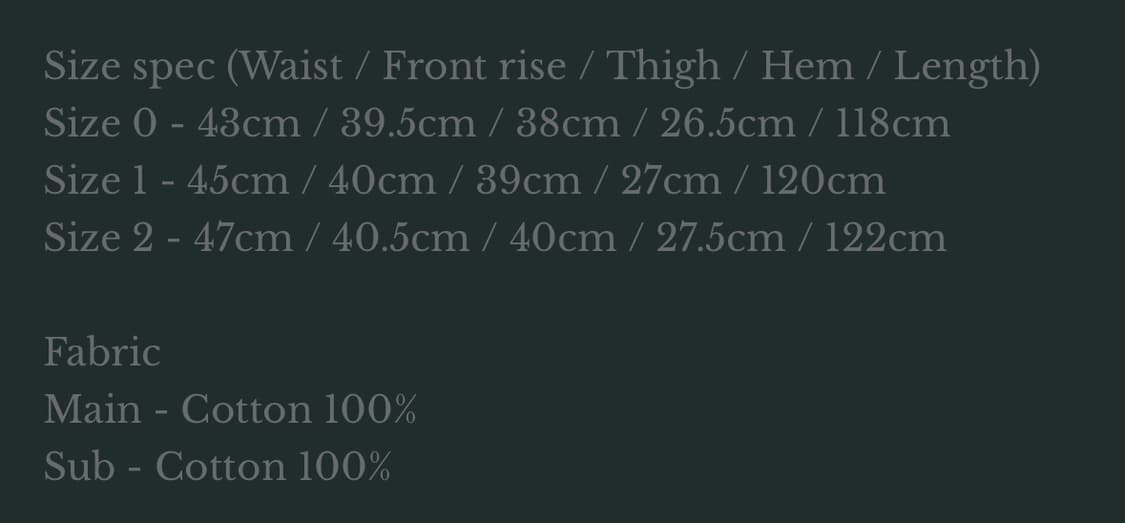This screenshot has height=523, width=1125.
Task: Select the Size 2 measurements row
Action: point(495,237)
